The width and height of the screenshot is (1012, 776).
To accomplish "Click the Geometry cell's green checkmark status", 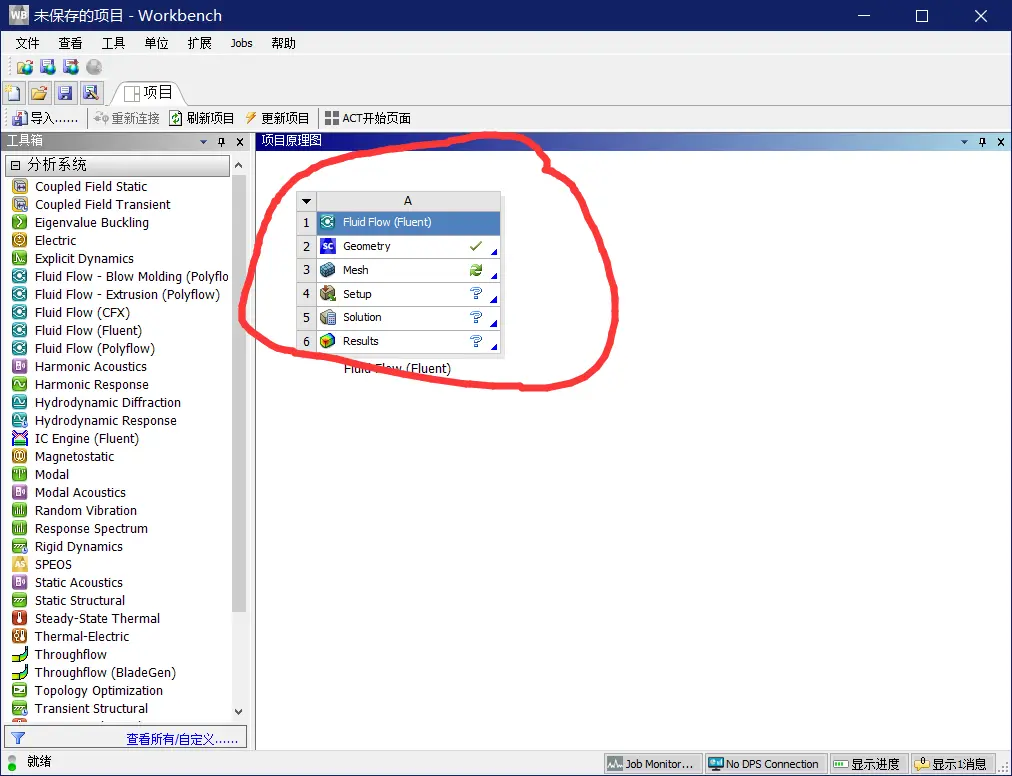I will tap(476, 246).
